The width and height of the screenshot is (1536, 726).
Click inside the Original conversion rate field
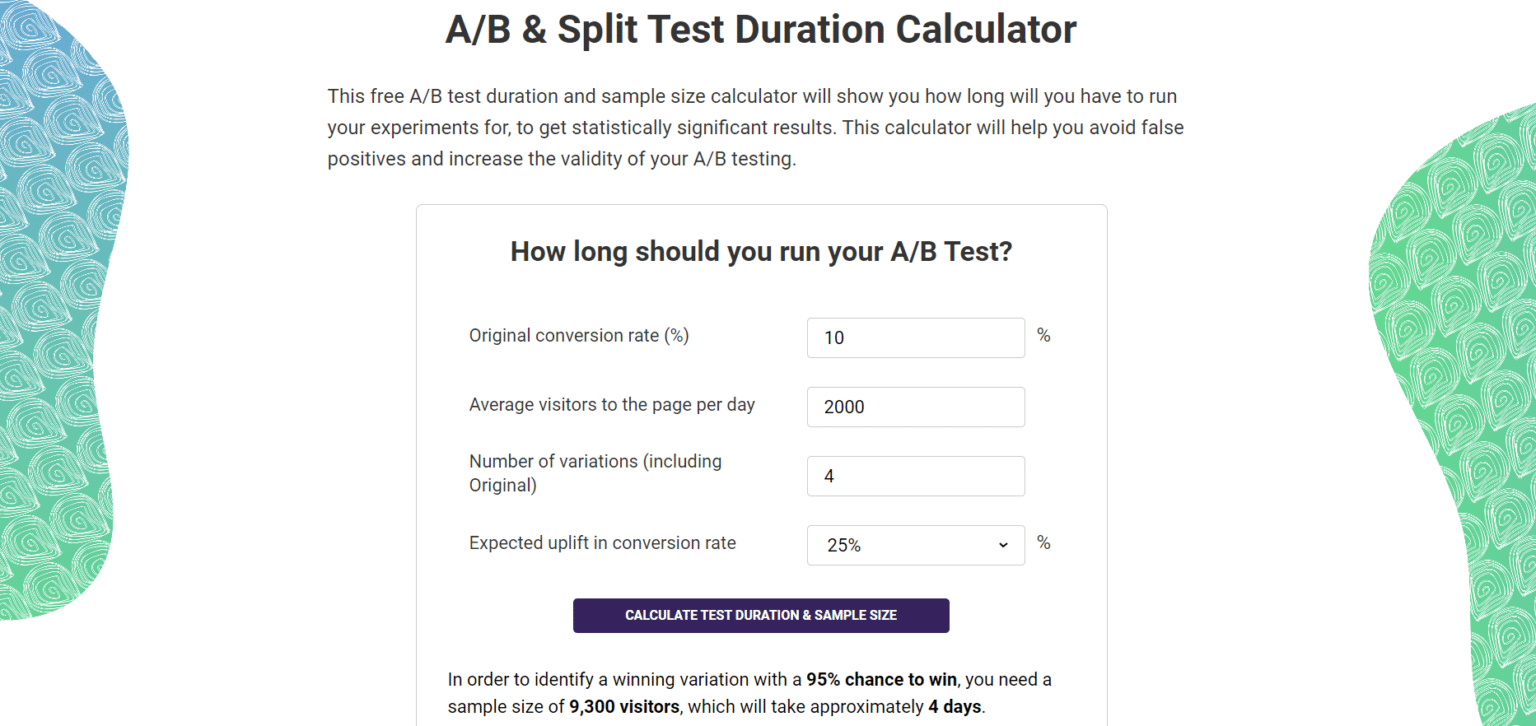pos(915,337)
